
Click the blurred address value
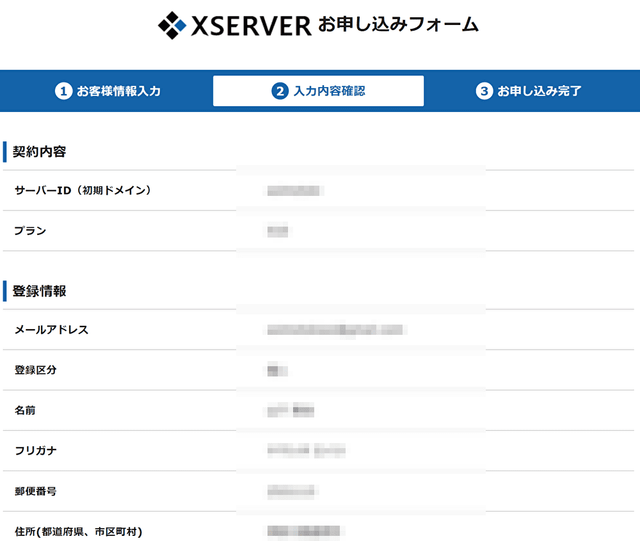click(x=304, y=531)
